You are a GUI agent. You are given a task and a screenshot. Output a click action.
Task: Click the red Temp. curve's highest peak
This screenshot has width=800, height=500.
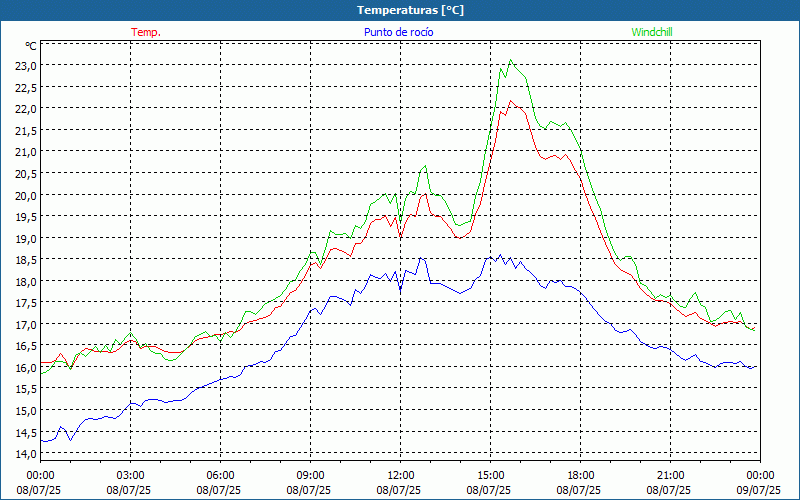(511, 100)
